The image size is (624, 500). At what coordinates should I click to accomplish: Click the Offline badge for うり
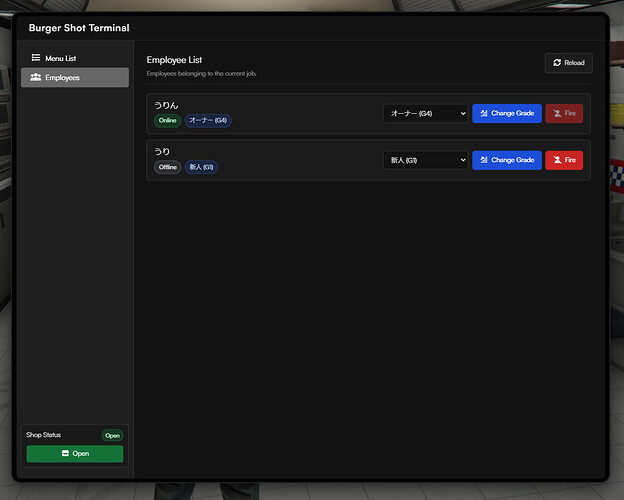[x=168, y=167]
